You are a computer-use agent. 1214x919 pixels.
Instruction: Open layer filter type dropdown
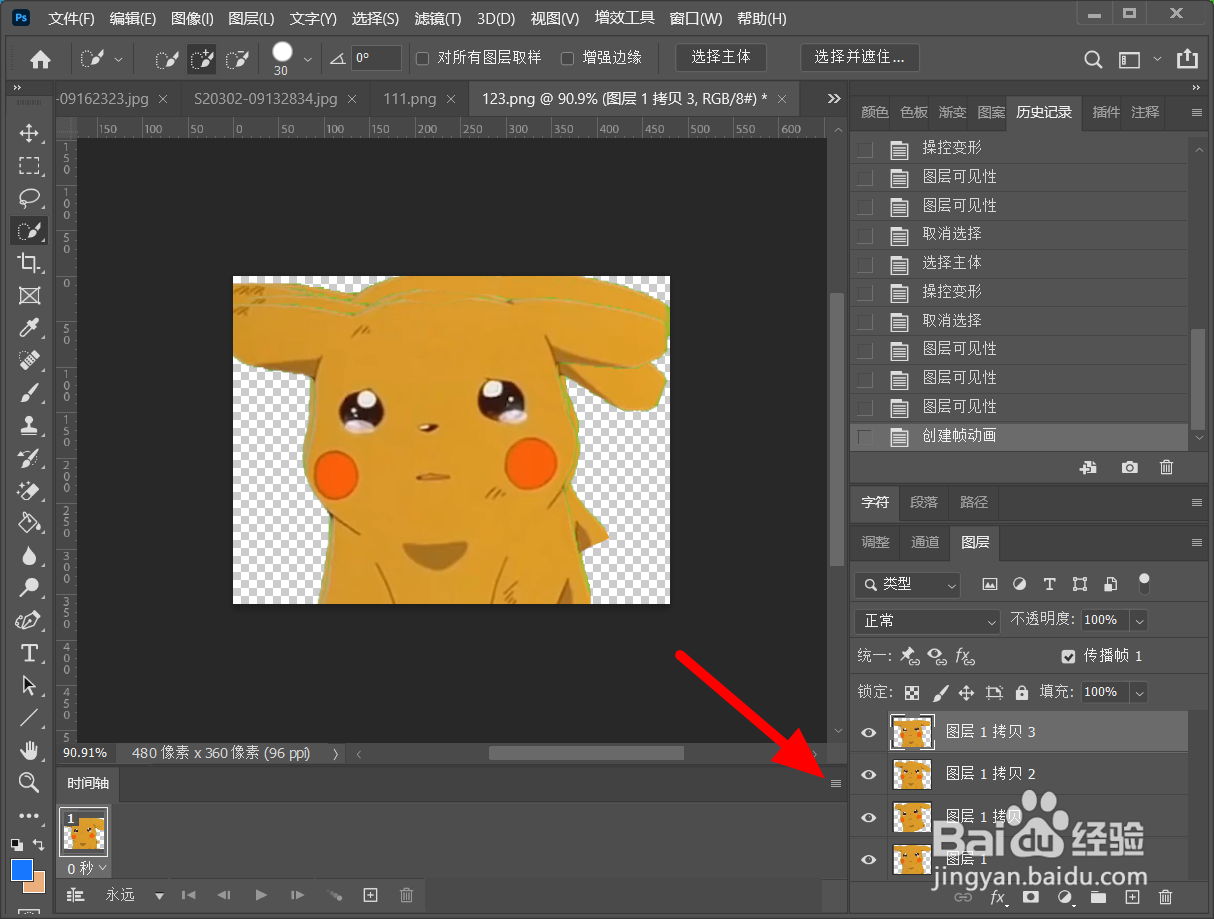(908, 584)
